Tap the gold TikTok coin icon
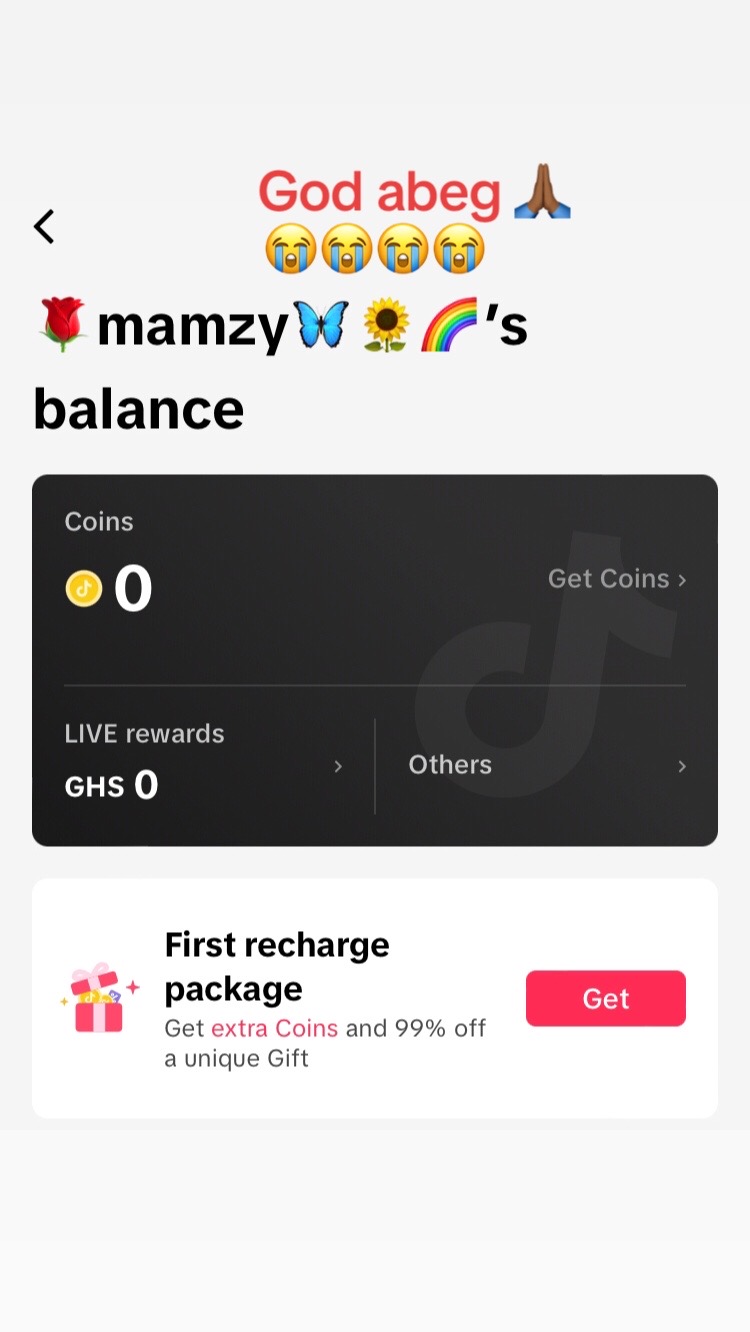 (84, 588)
